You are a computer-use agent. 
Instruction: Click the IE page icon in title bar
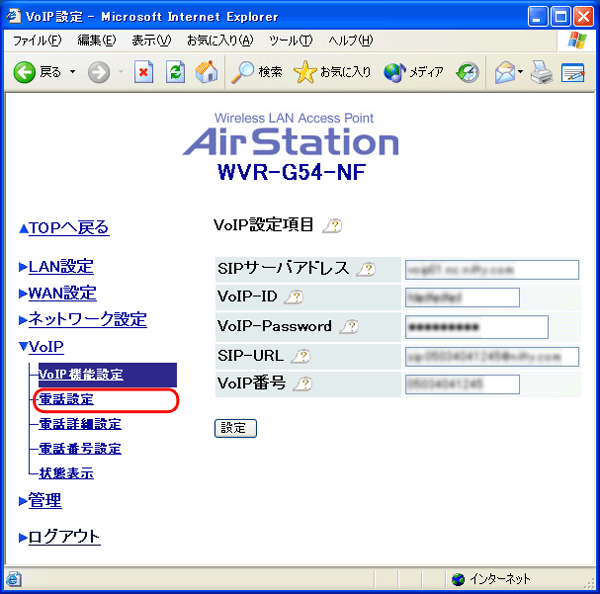[13, 16]
